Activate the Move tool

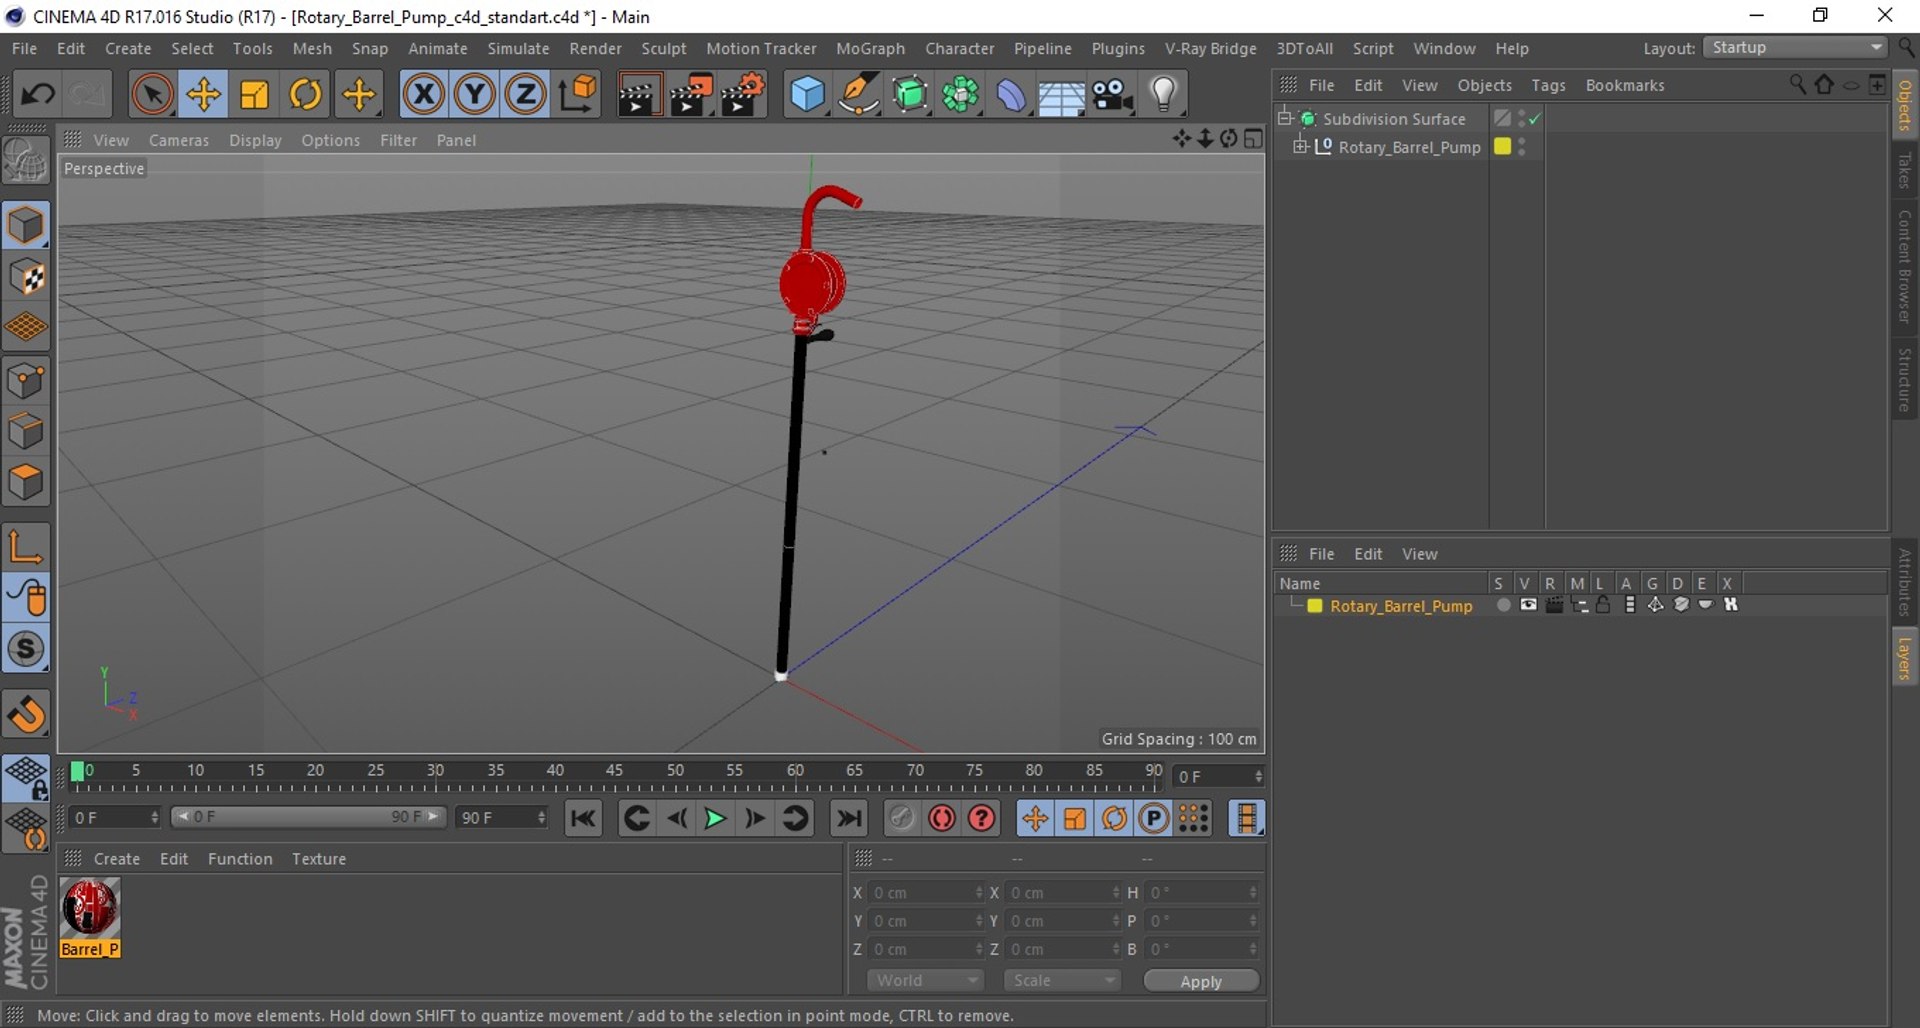pos(203,95)
